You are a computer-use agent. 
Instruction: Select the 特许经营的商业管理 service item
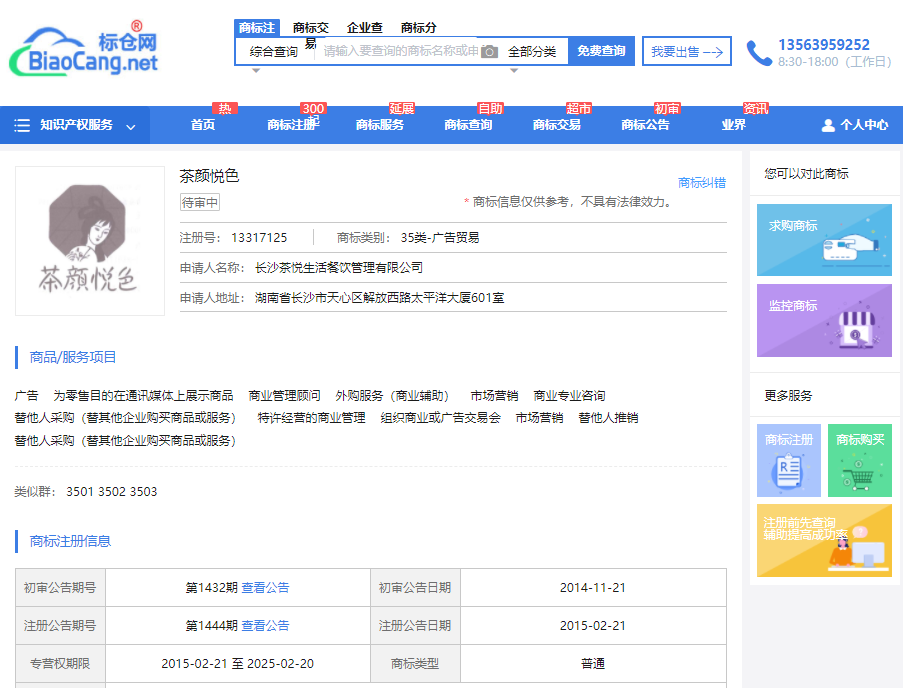point(312,418)
